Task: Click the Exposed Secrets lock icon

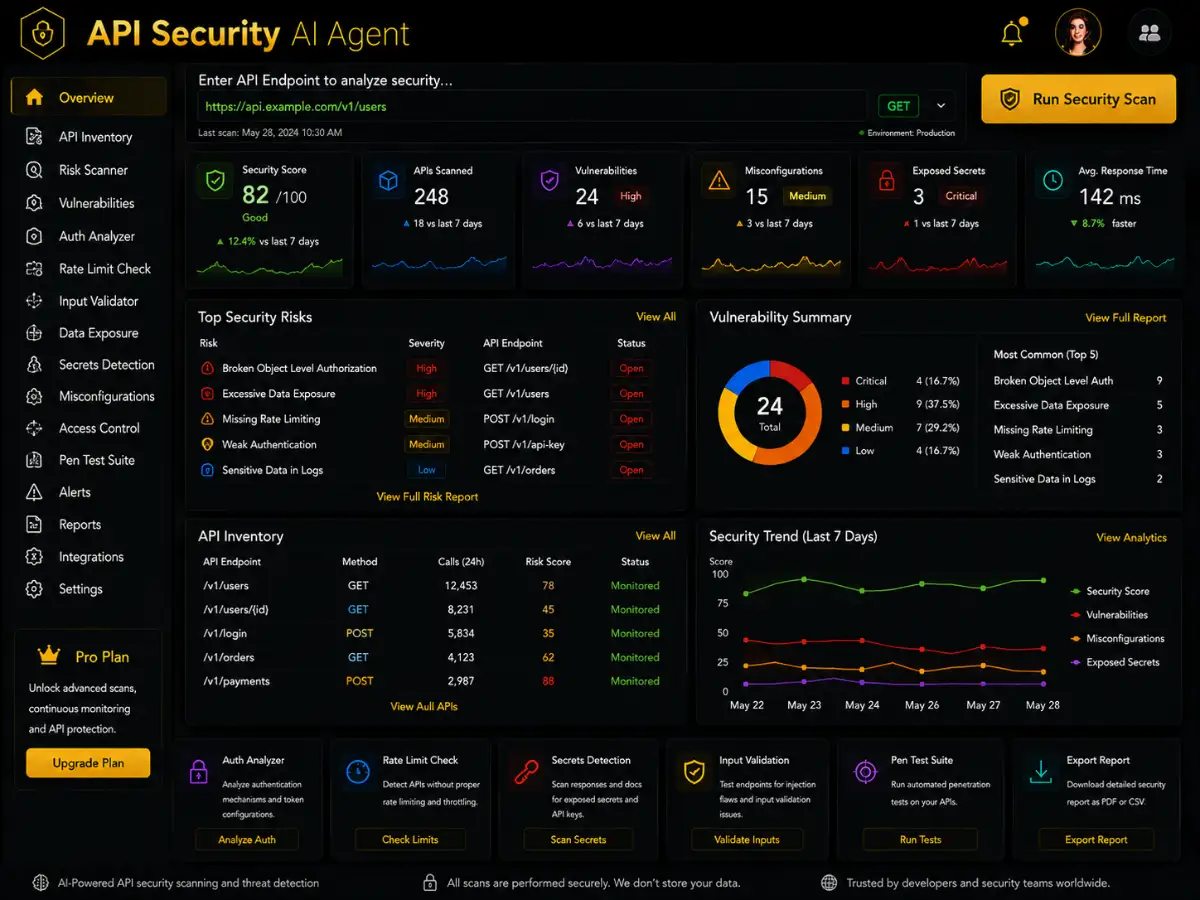Action: [x=886, y=182]
